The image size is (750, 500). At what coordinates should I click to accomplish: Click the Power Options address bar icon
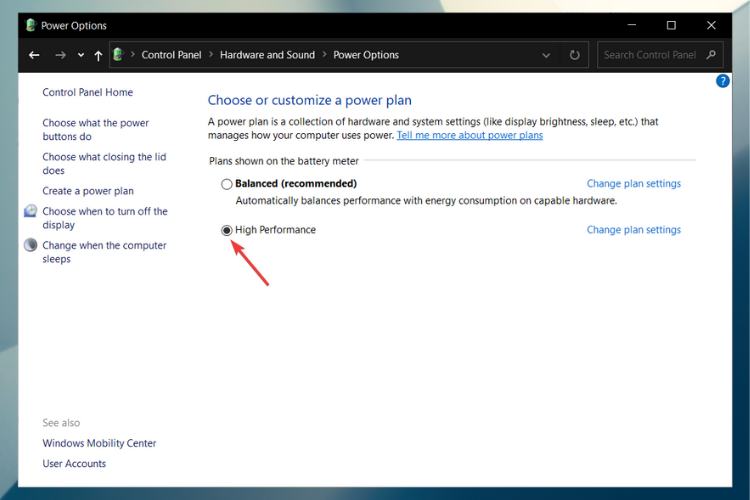point(120,55)
